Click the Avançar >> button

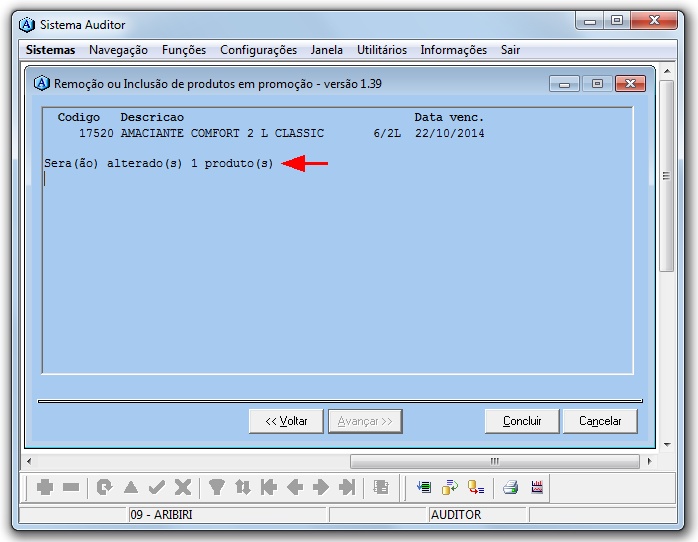(365, 421)
